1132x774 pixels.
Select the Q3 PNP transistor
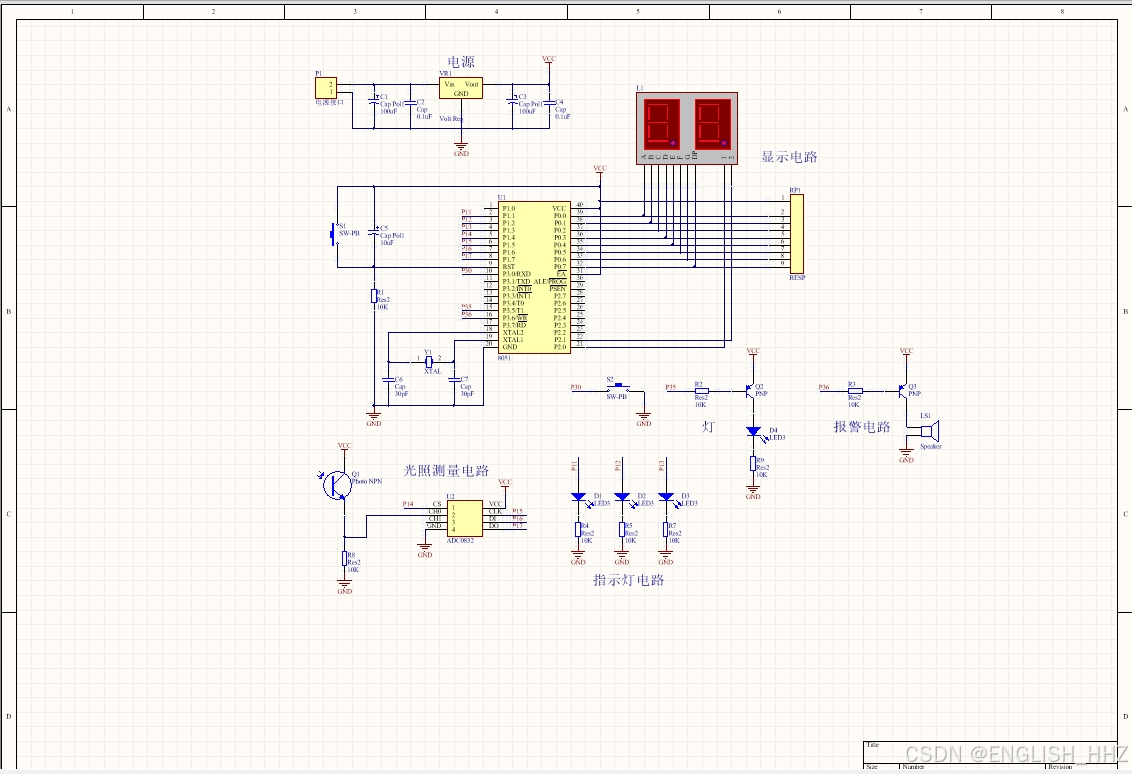[903, 391]
